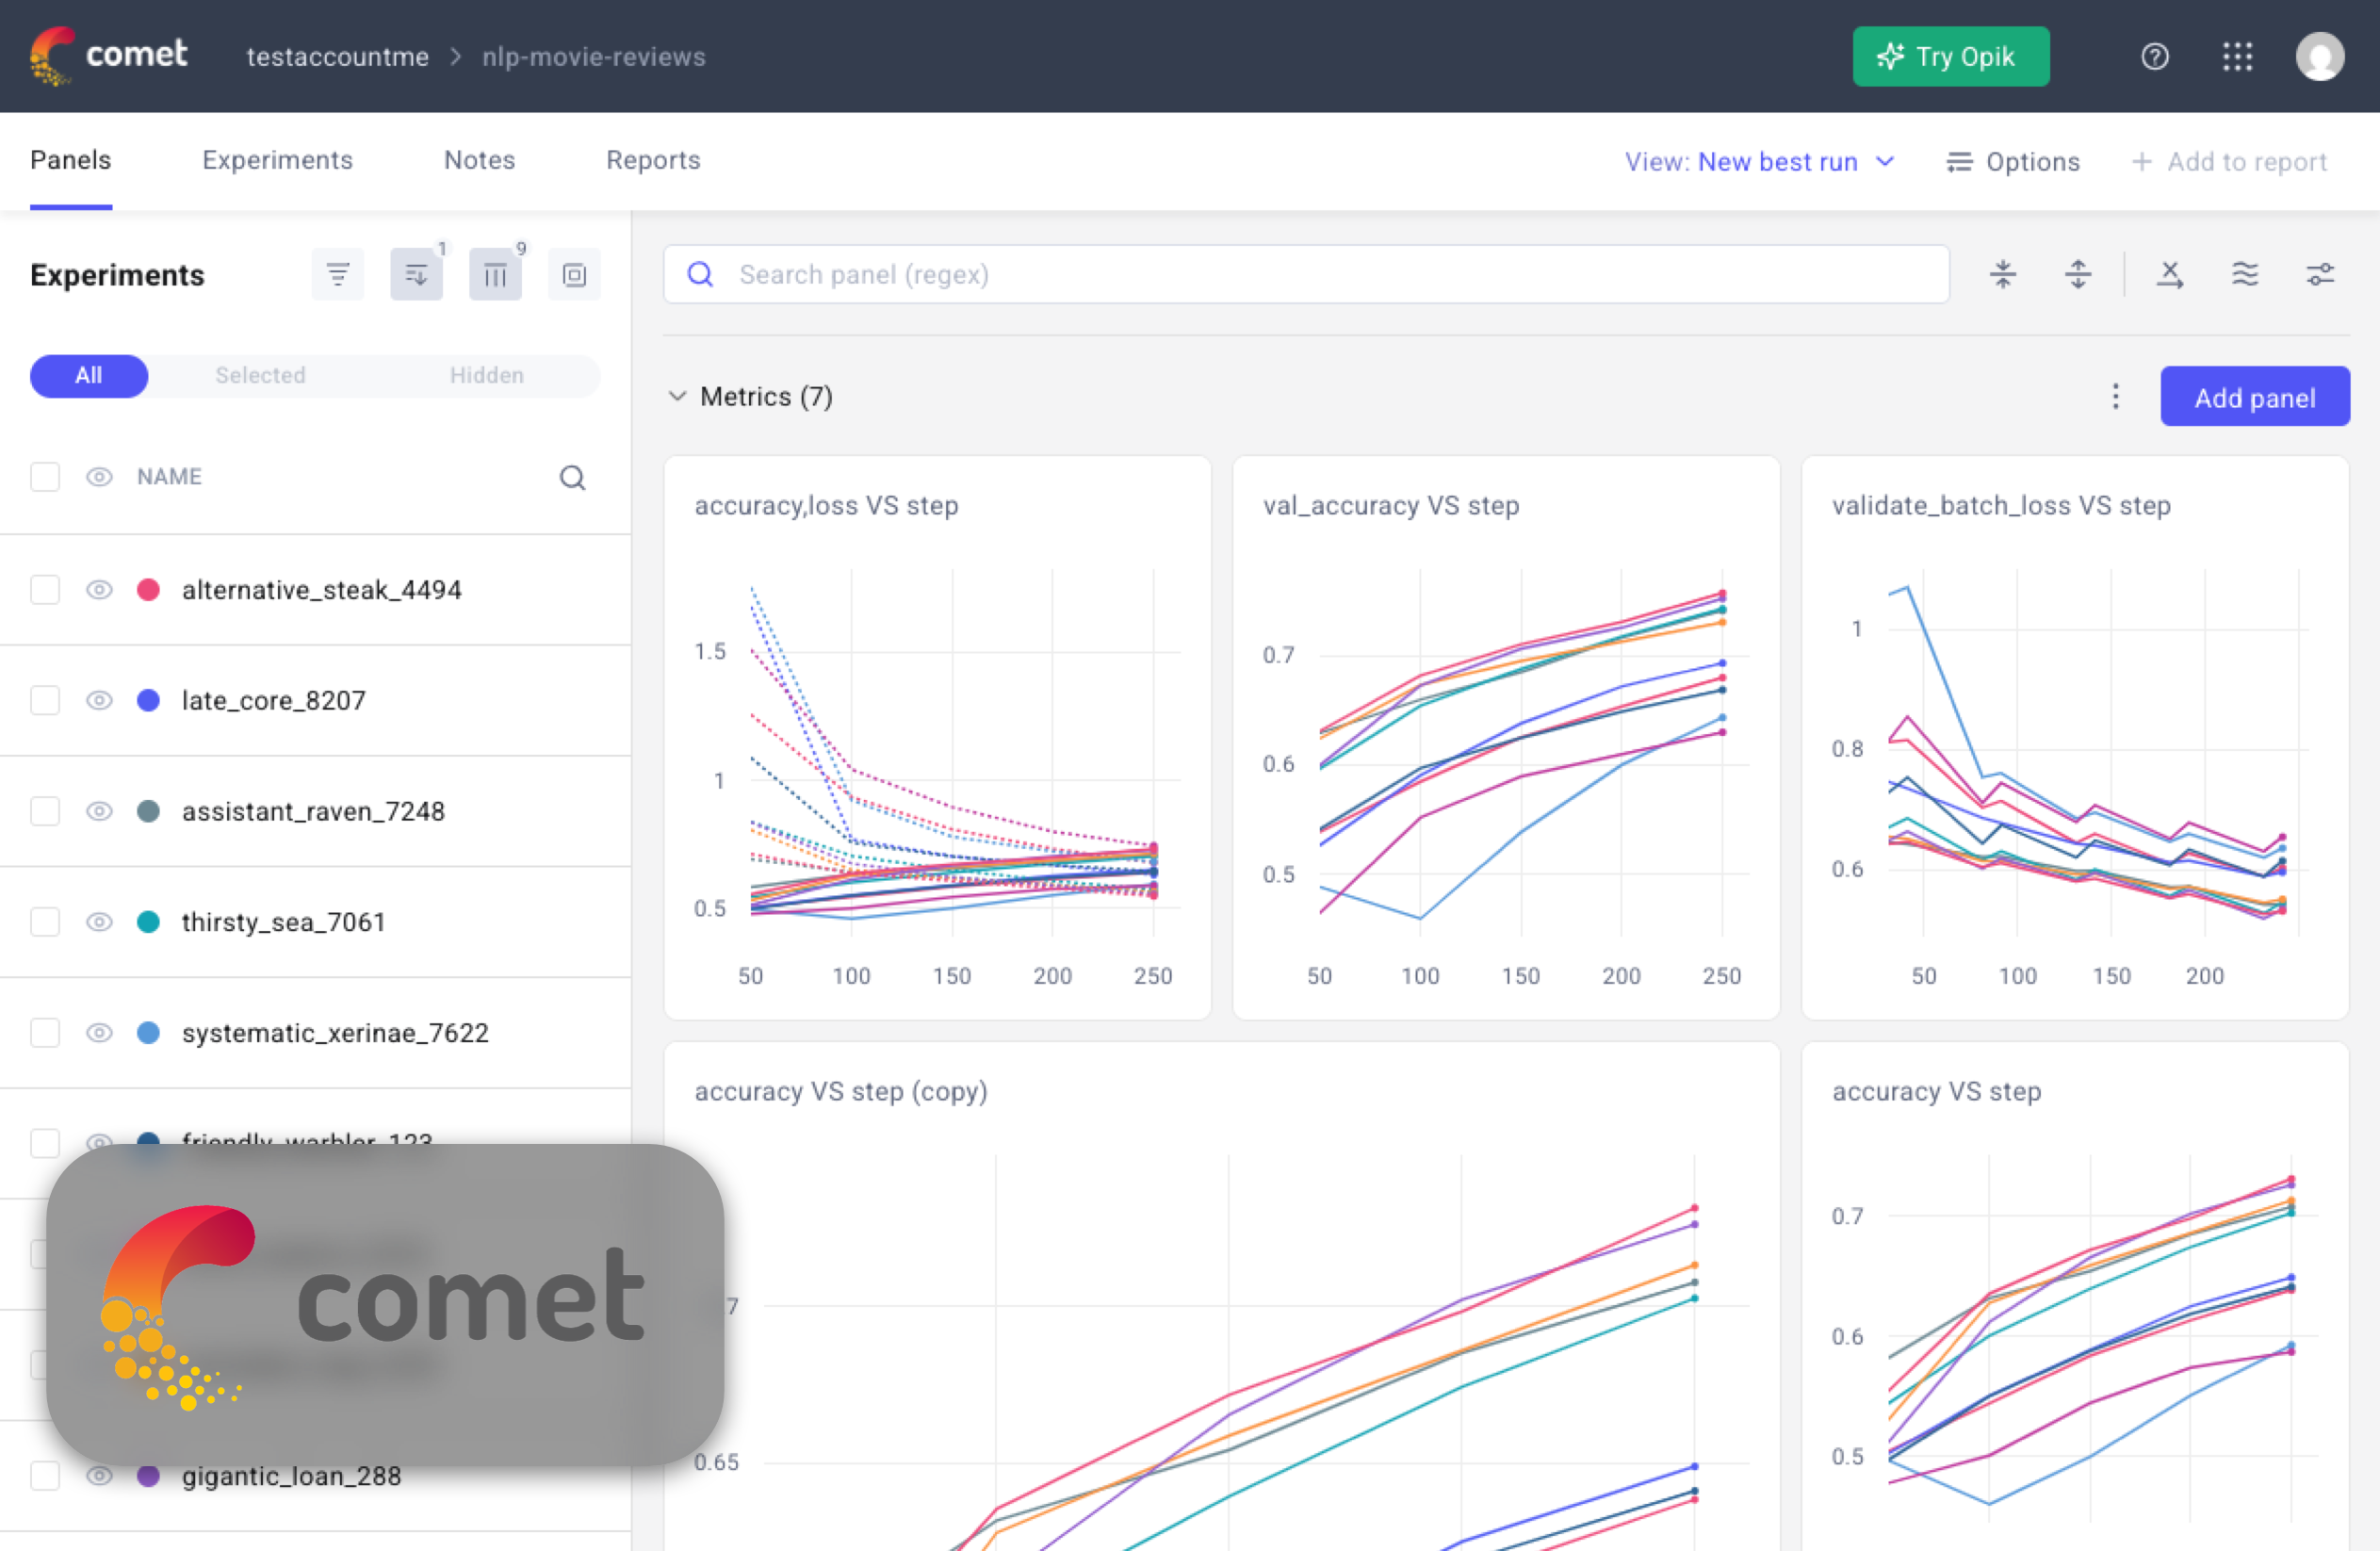Open the help question mark icon
Image resolution: width=2380 pixels, height=1551 pixels.
coord(2154,57)
